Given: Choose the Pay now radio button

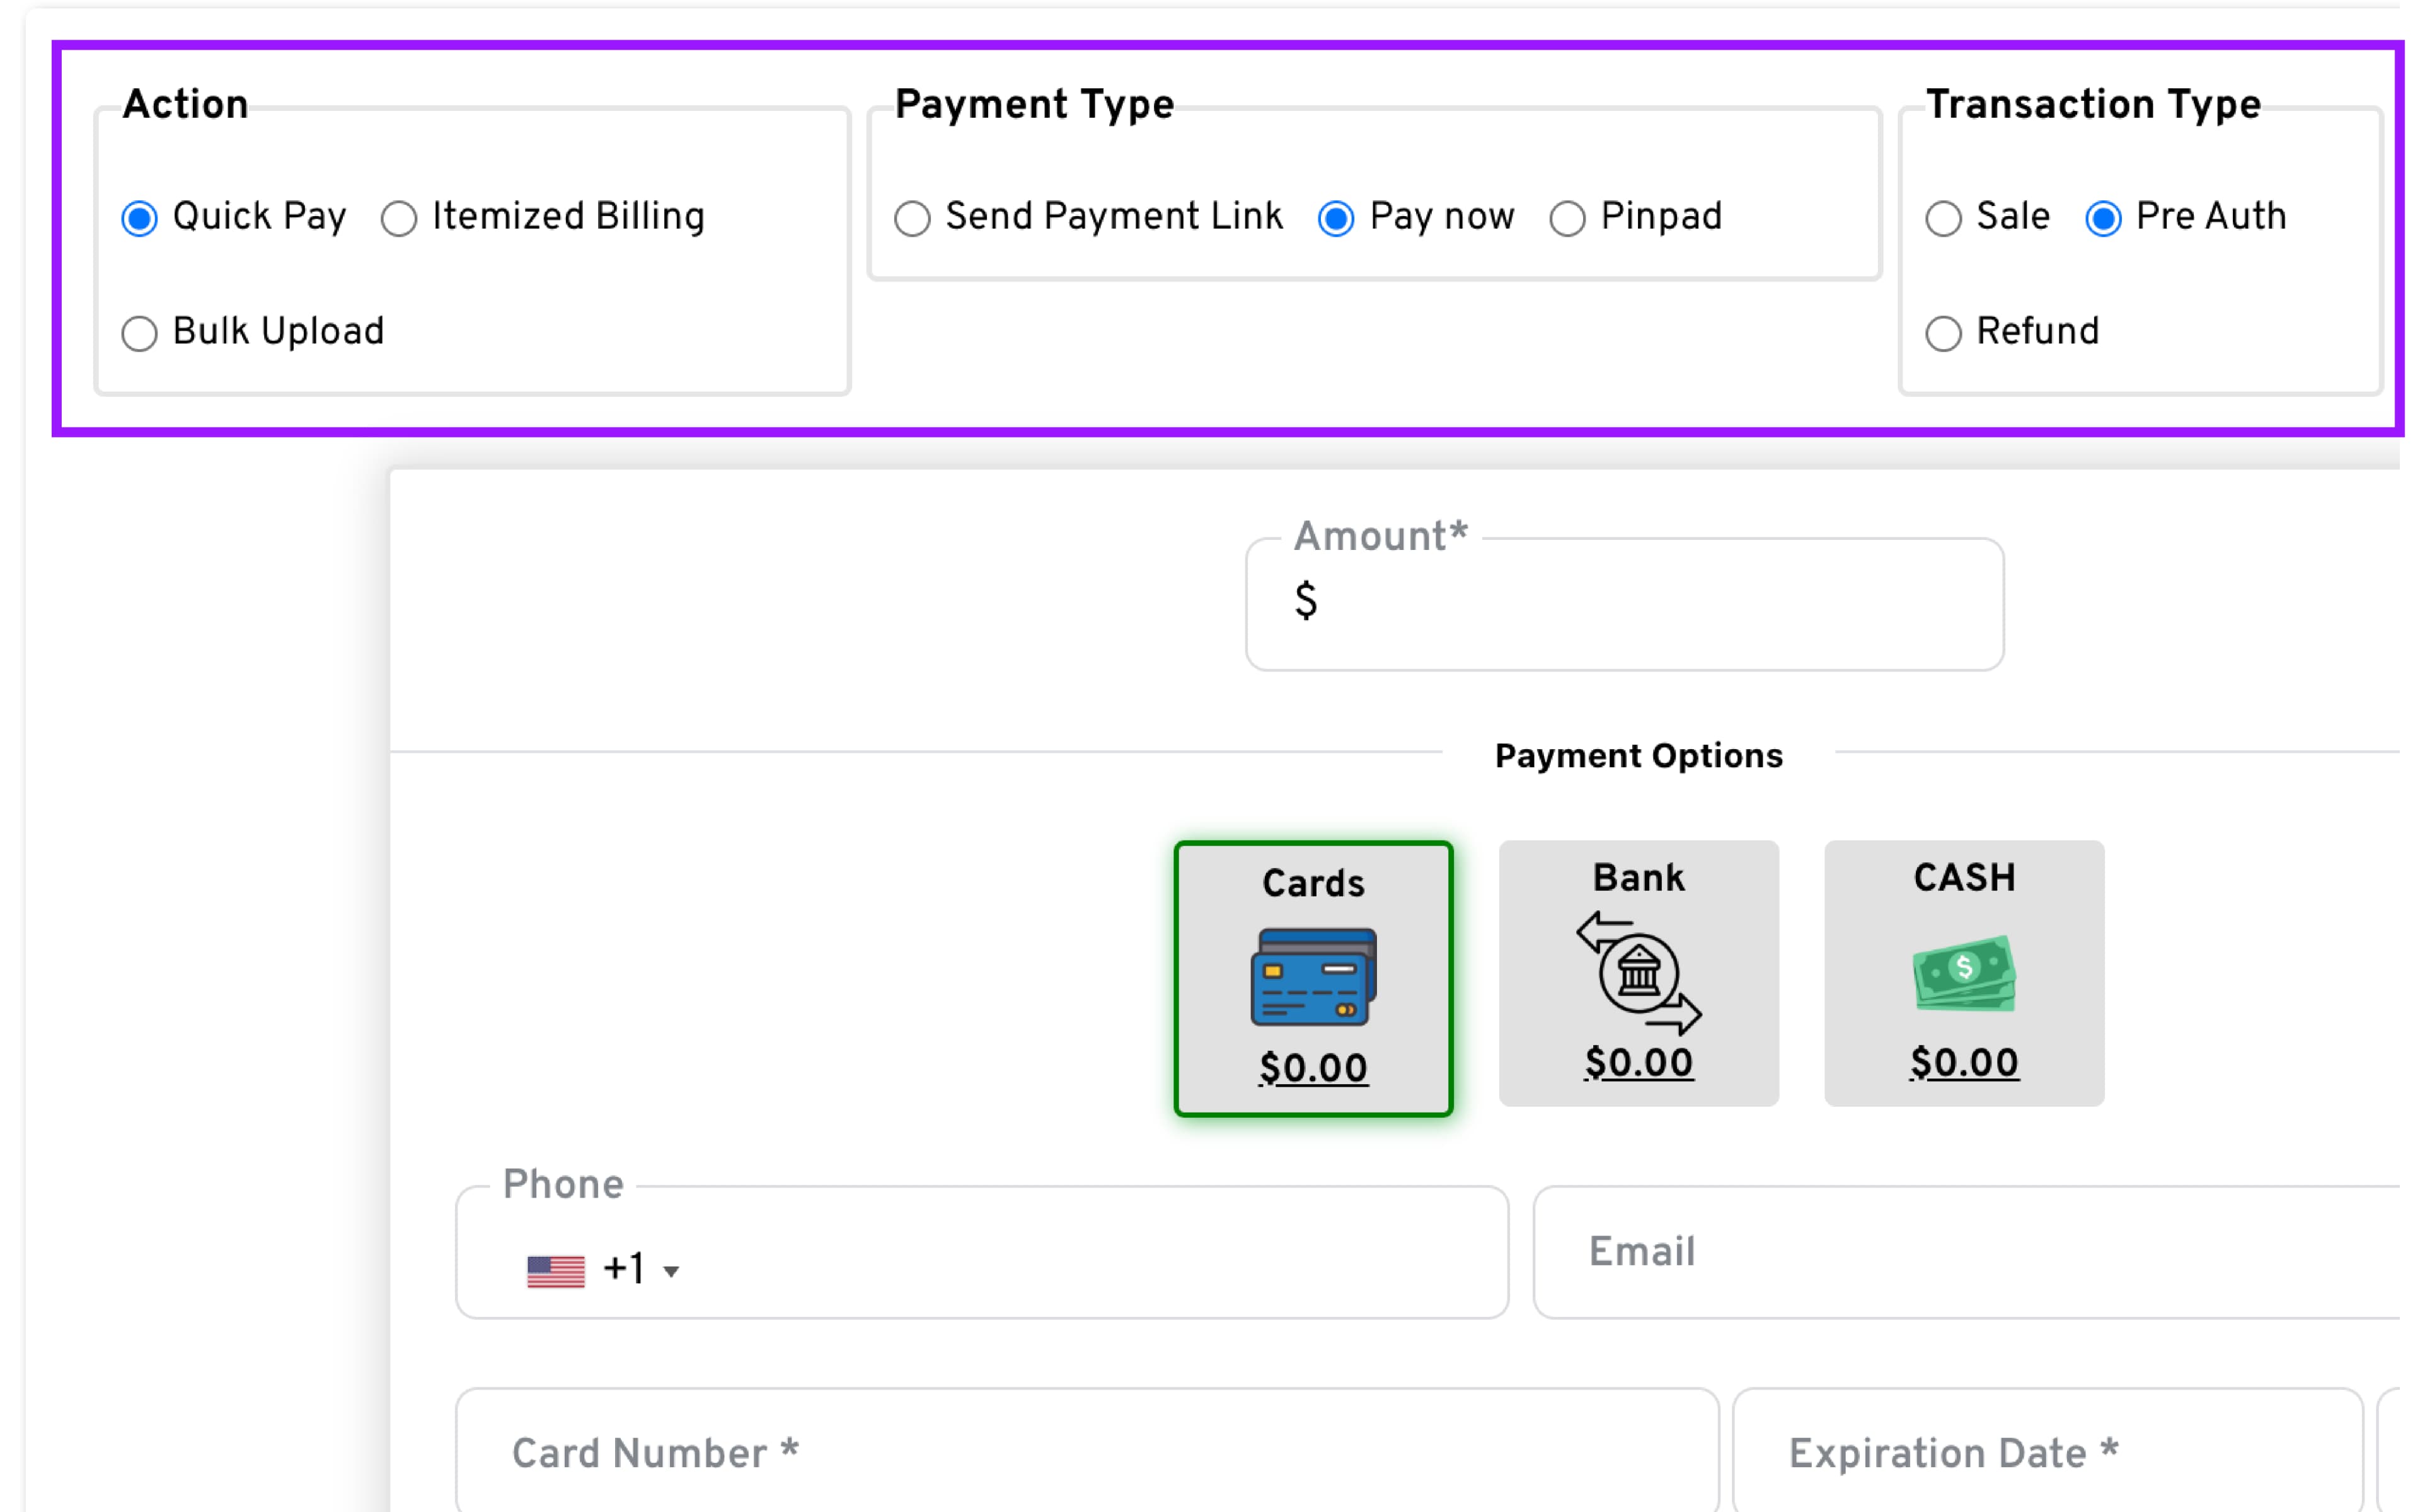Looking at the screenshot, I should [x=1336, y=218].
